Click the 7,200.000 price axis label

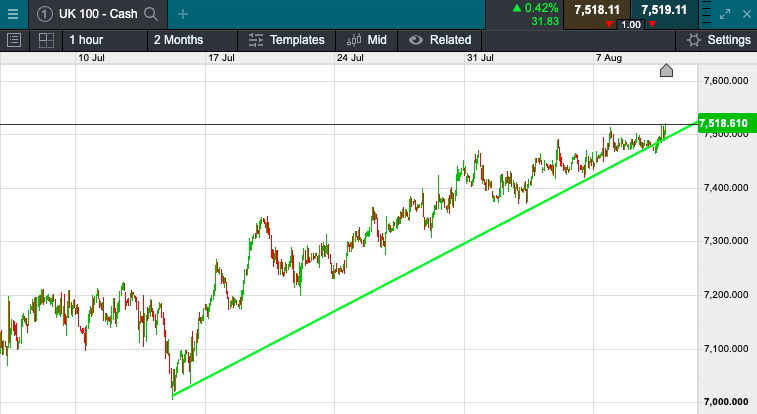tap(726, 295)
